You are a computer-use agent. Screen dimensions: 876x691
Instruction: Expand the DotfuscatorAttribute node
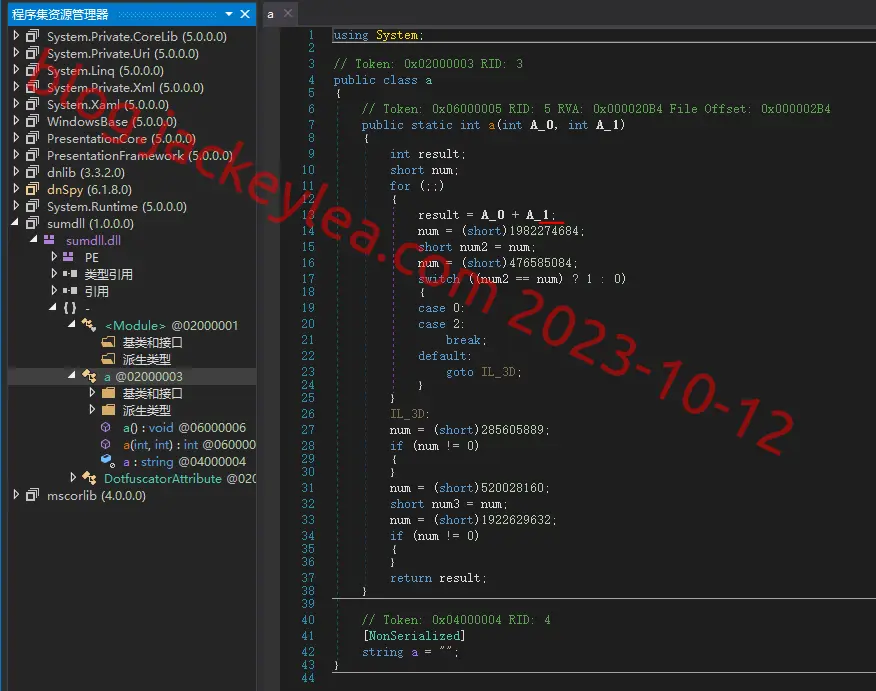73,478
